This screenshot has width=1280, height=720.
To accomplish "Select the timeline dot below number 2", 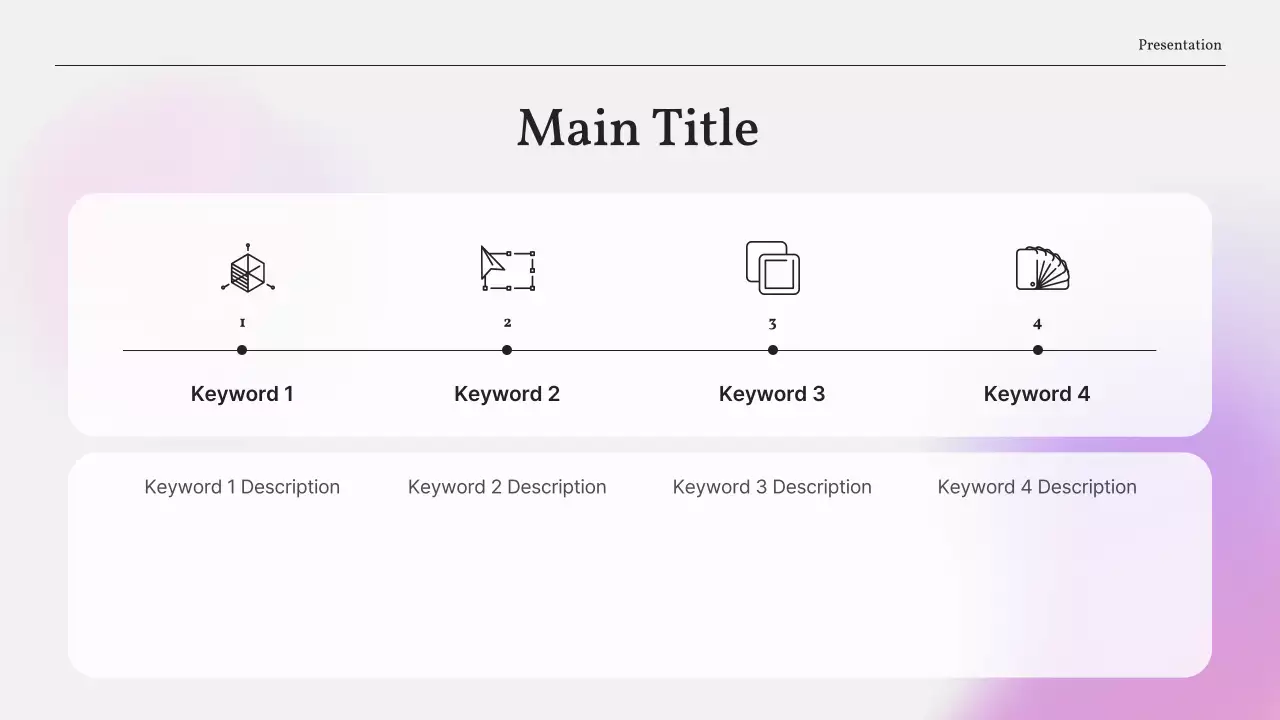I will (507, 350).
